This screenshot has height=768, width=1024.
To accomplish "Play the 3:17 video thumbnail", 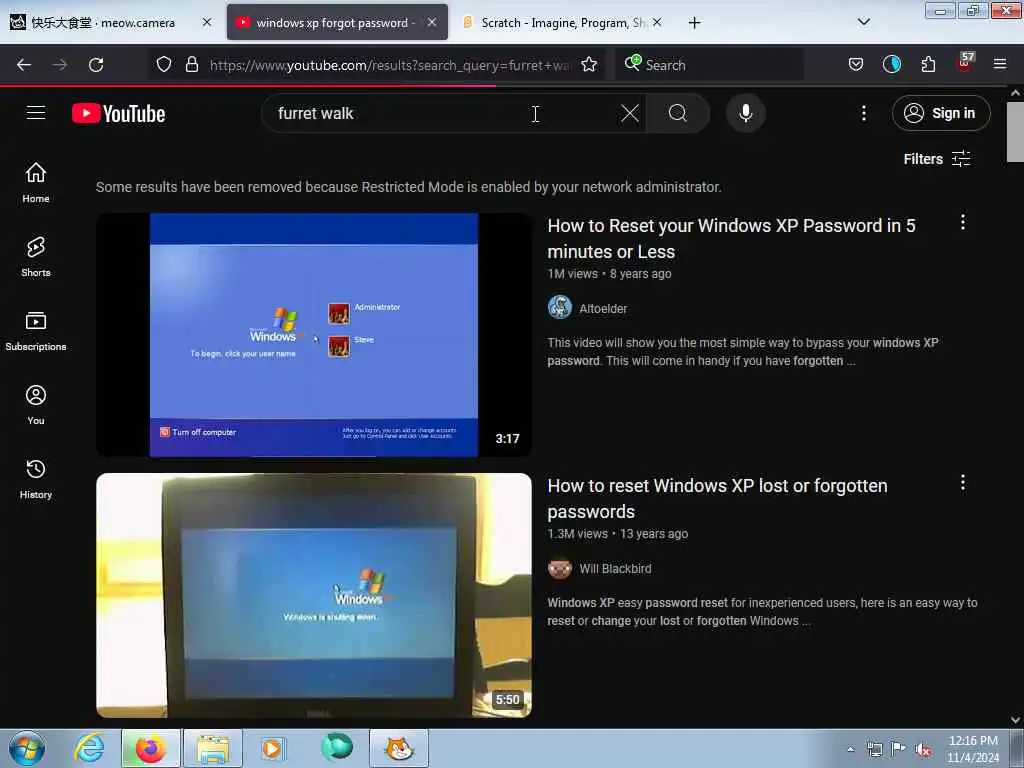I will pyautogui.click(x=313, y=335).
